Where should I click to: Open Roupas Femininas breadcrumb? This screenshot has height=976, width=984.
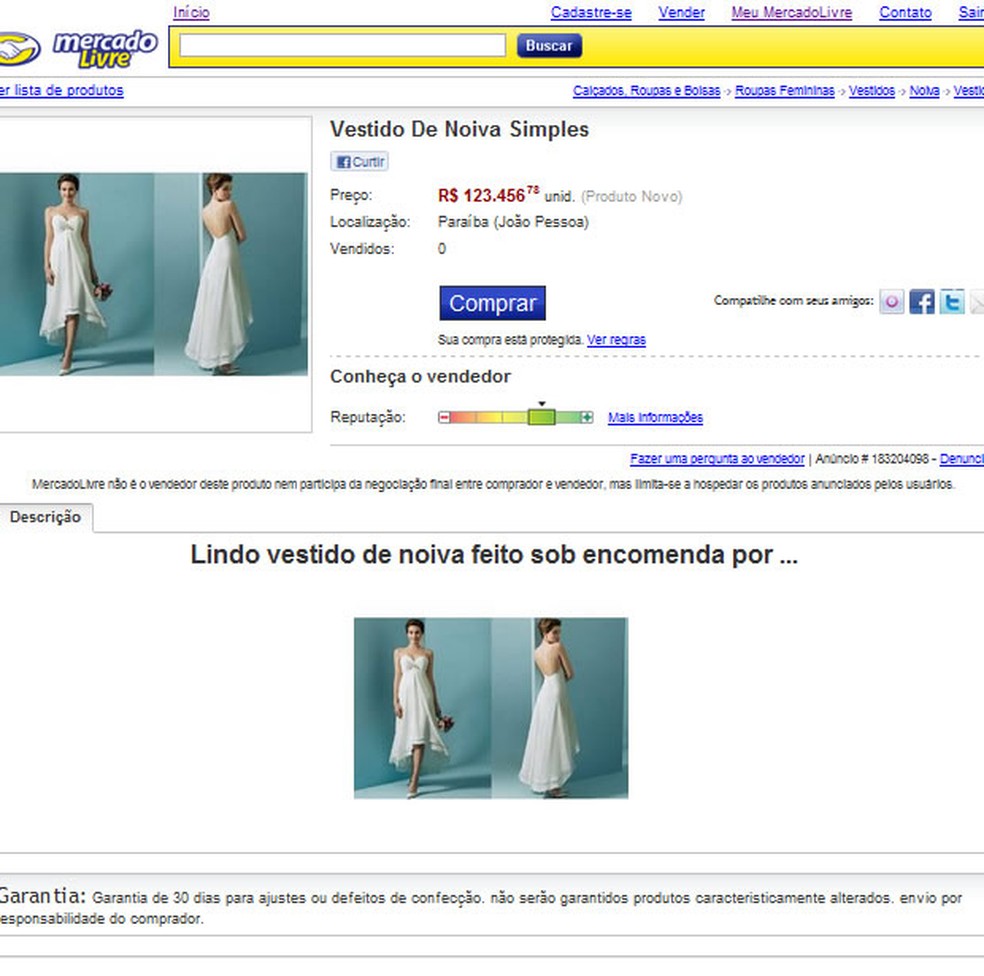[x=785, y=91]
